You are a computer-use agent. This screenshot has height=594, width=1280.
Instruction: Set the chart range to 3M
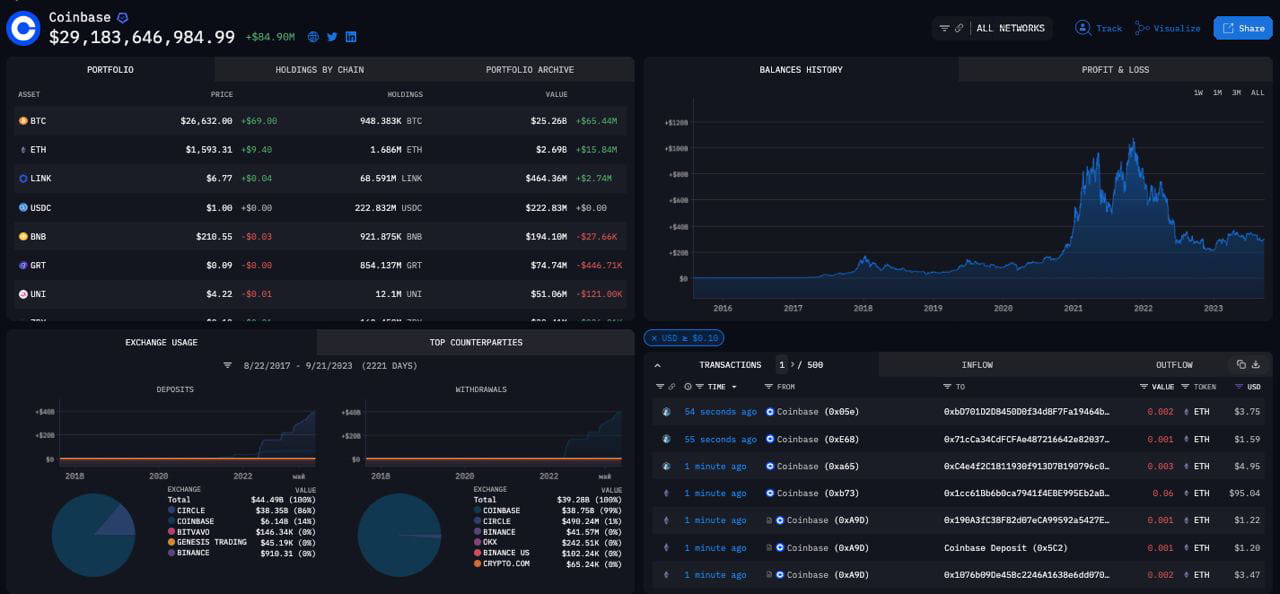(1236, 93)
